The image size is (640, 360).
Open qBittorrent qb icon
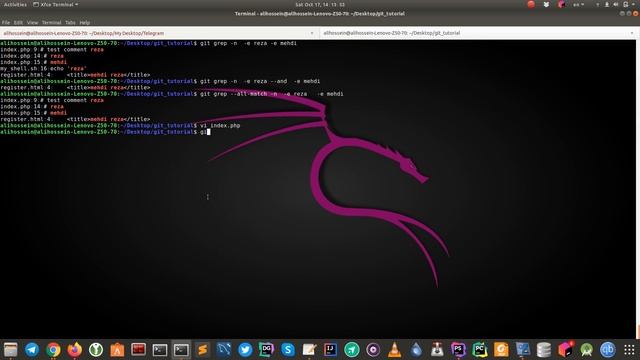pyautogui.click(x=608, y=350)
